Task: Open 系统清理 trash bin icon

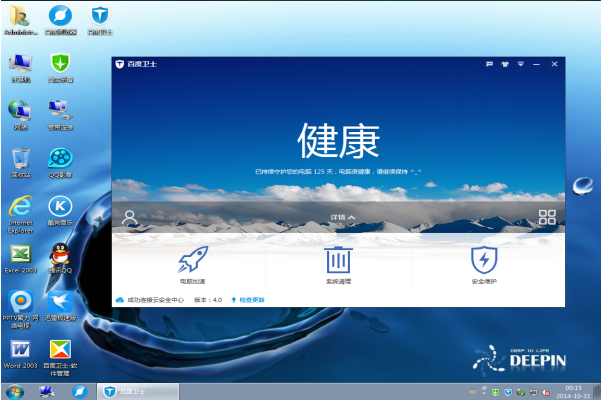Action: coord(338,260)
